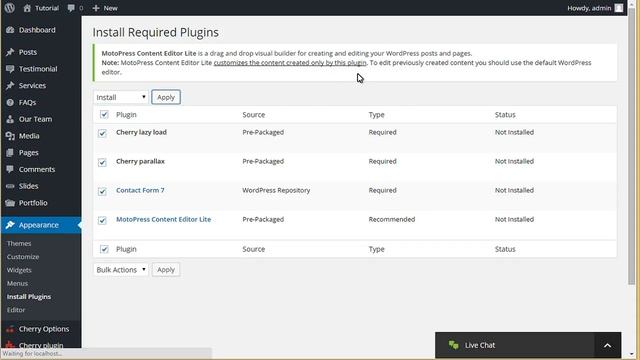Viewport: 640px width, 360px height.
Task: Click the scrollbar down arrow
Action: click(x=632, y=355)
